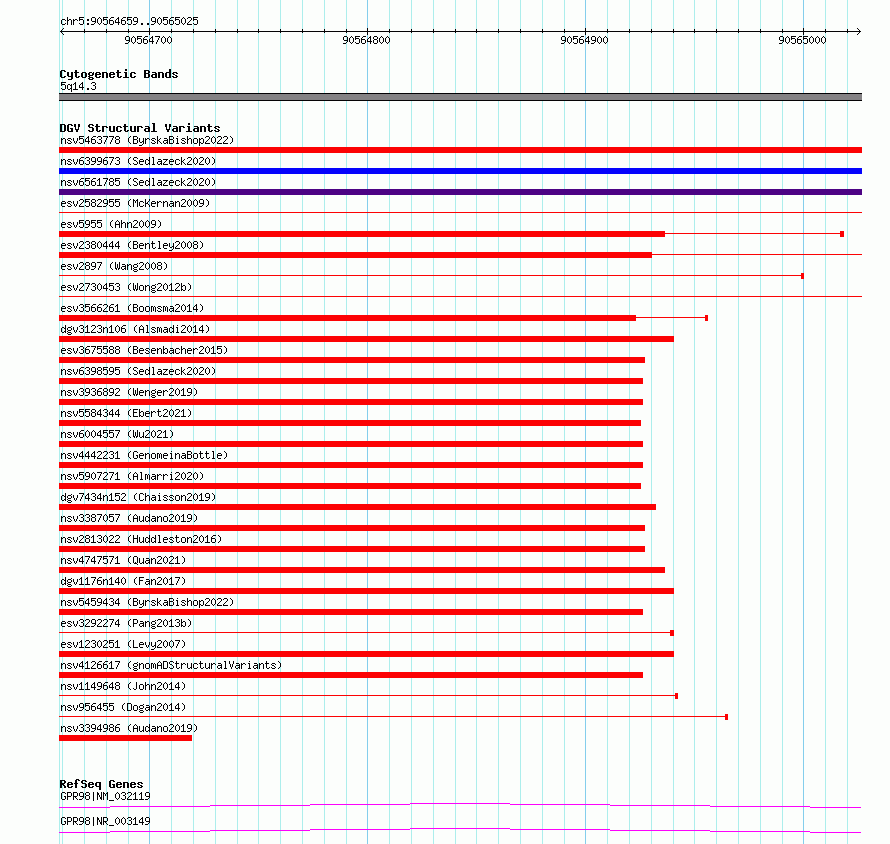Open esv2730453 (Wong2012b) variant label
890x844 pixels.
126,287
